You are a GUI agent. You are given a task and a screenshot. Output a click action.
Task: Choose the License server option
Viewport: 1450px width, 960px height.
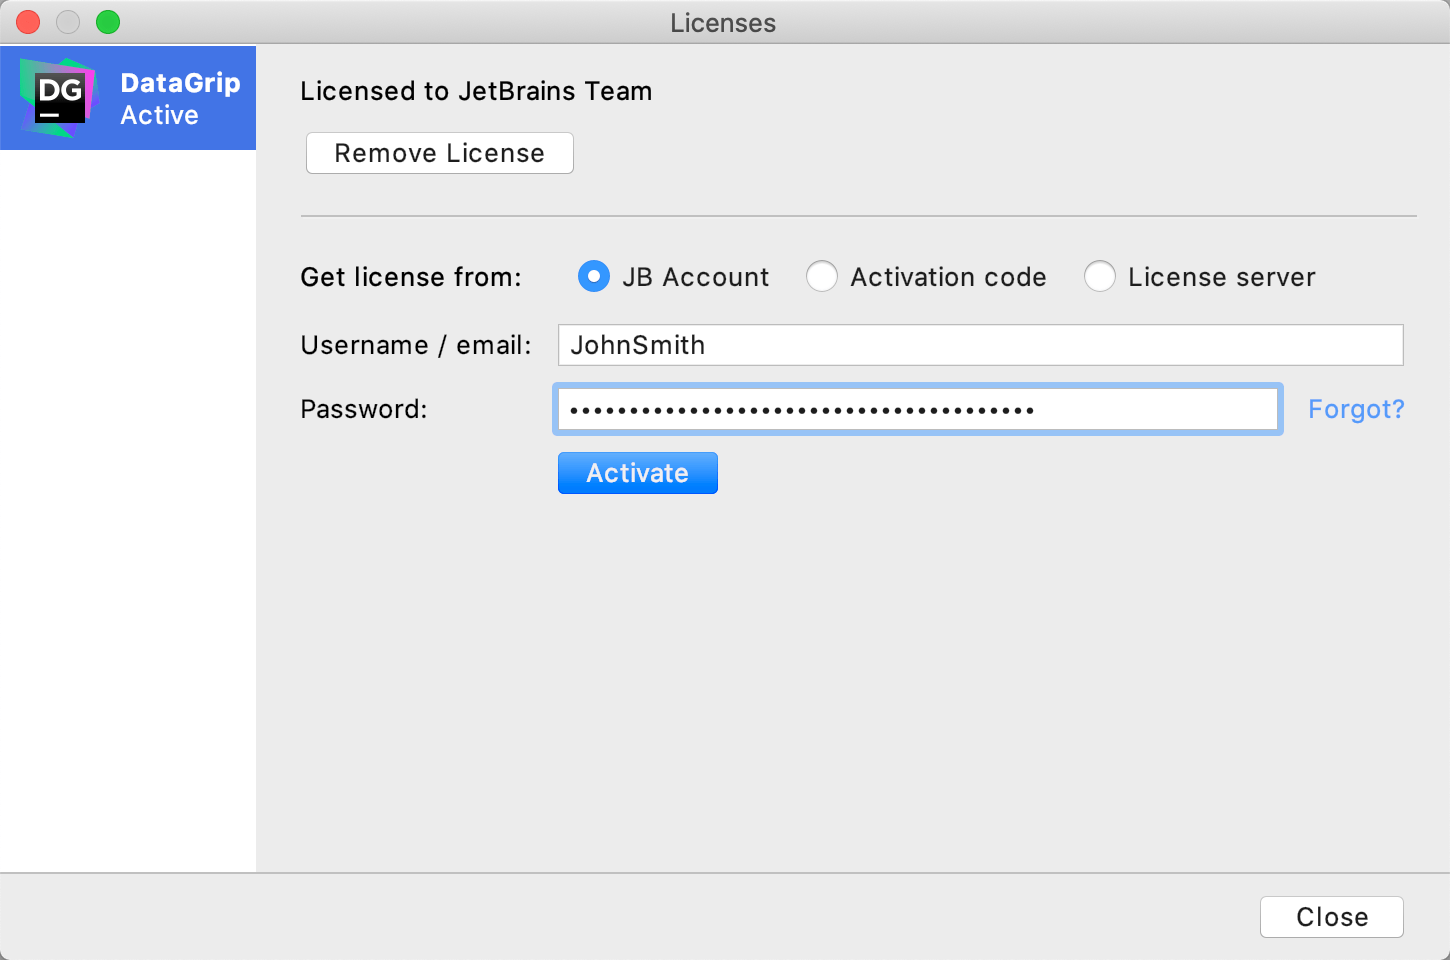[1100, 277]
